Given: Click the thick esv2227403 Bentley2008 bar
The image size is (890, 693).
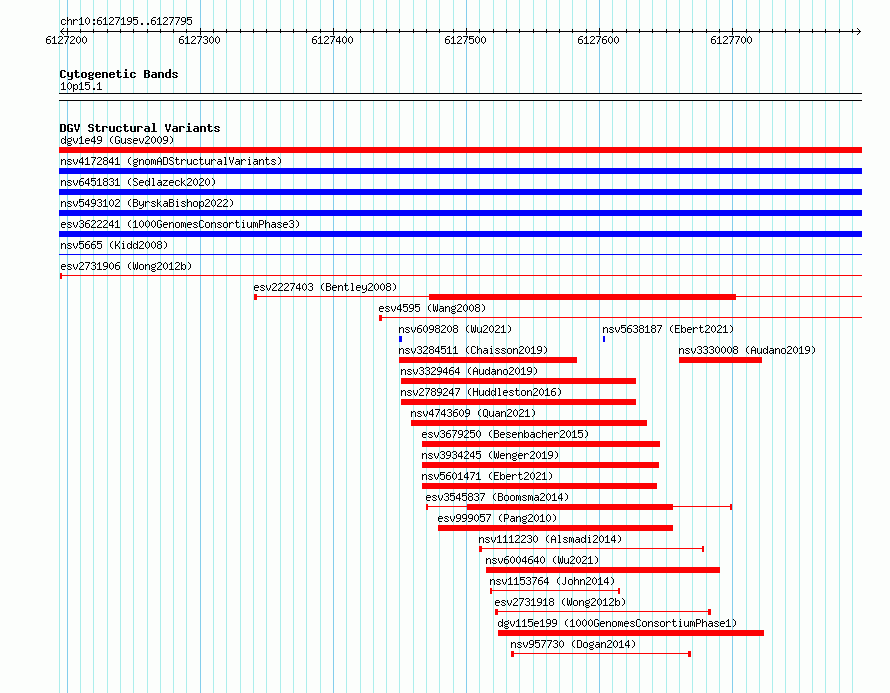Looking at the screenshot, I should point(582,297).
